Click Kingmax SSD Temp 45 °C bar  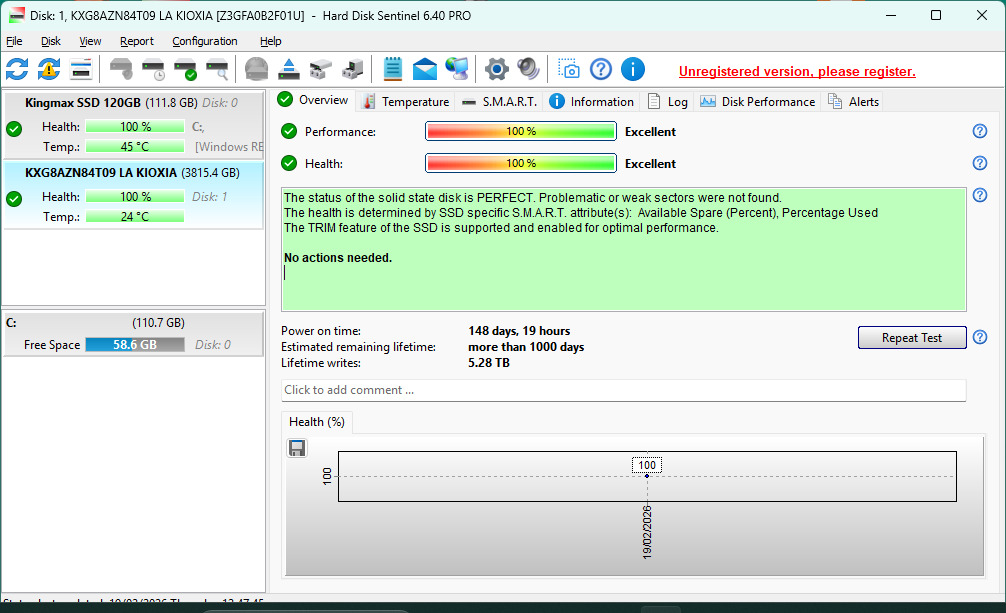(135, 146)
